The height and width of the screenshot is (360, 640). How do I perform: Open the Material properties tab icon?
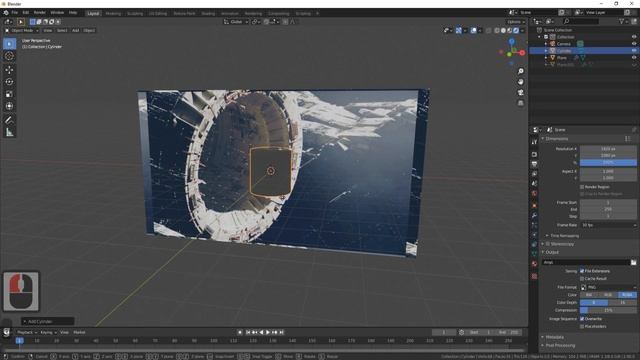tap(534, 264)
